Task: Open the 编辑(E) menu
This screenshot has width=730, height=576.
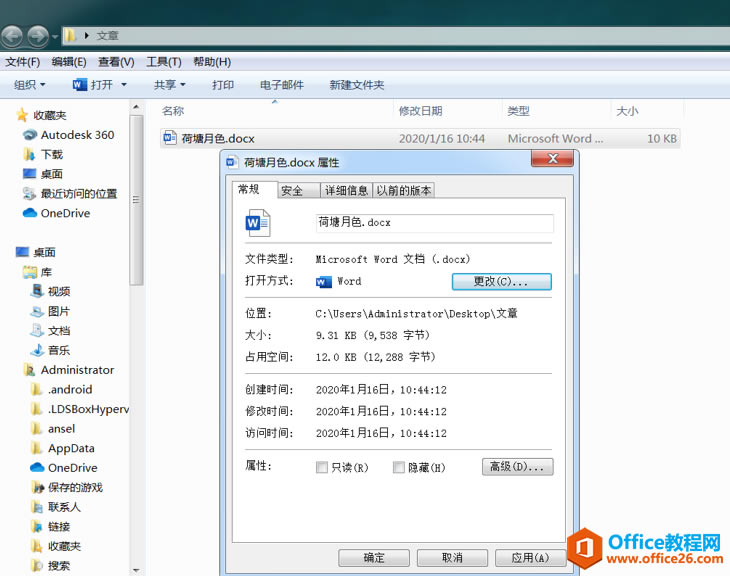Action: (x=69, y=62)
